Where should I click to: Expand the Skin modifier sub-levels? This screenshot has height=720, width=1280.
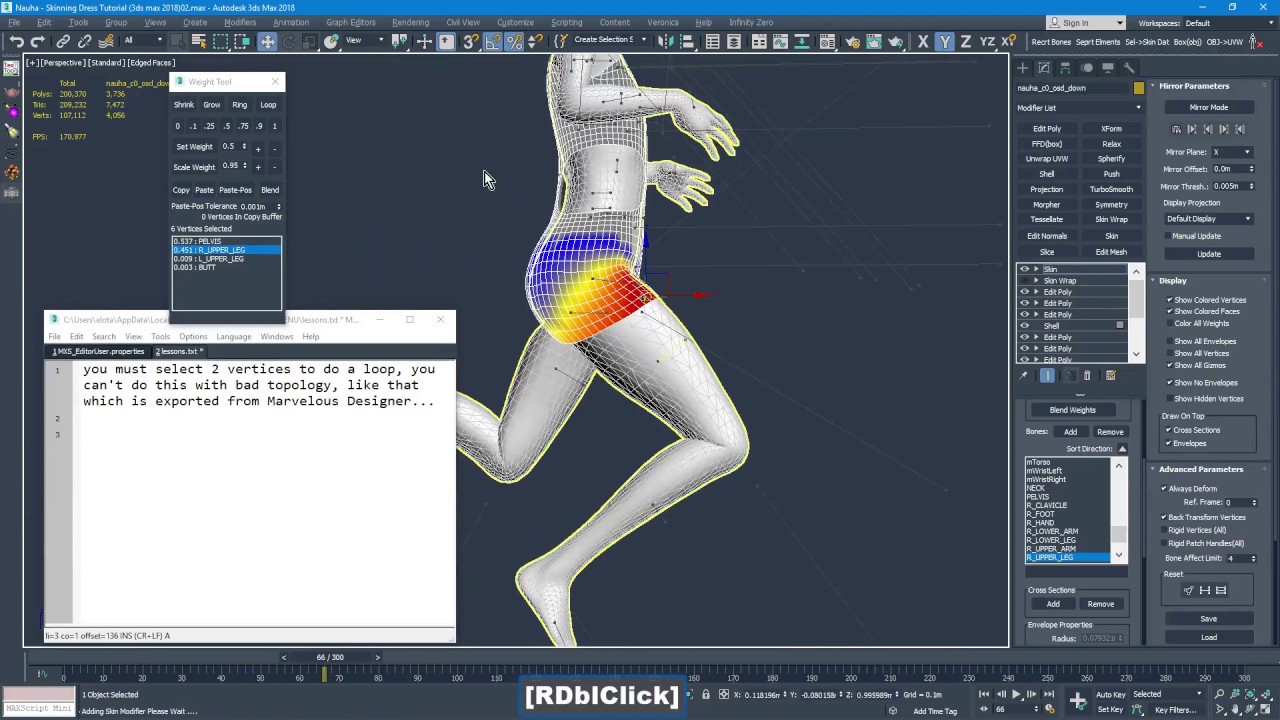click(1036, 269)
